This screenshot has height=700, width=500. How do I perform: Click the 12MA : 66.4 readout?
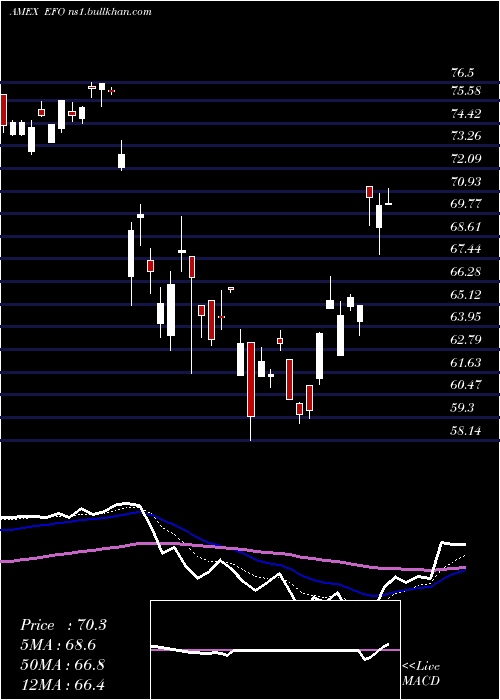tap(62, 684)
